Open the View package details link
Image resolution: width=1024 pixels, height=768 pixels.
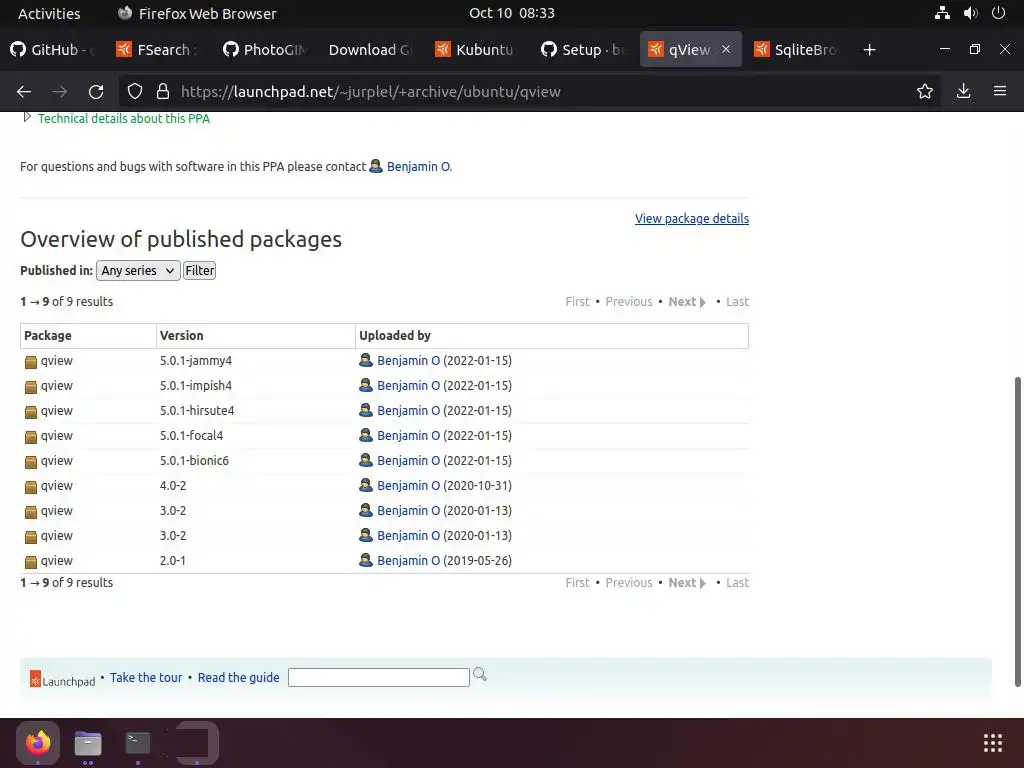692,219
